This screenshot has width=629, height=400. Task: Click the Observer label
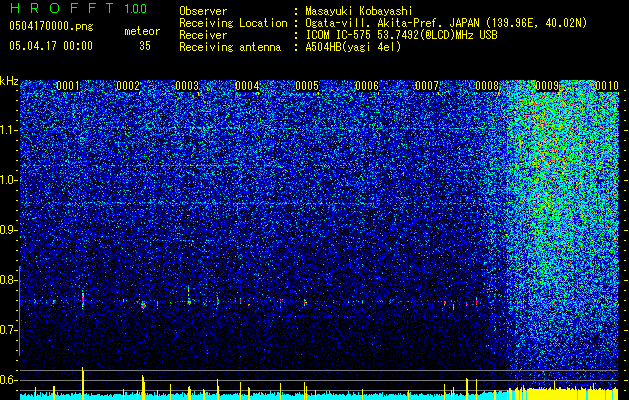click(x=203, y=11)
